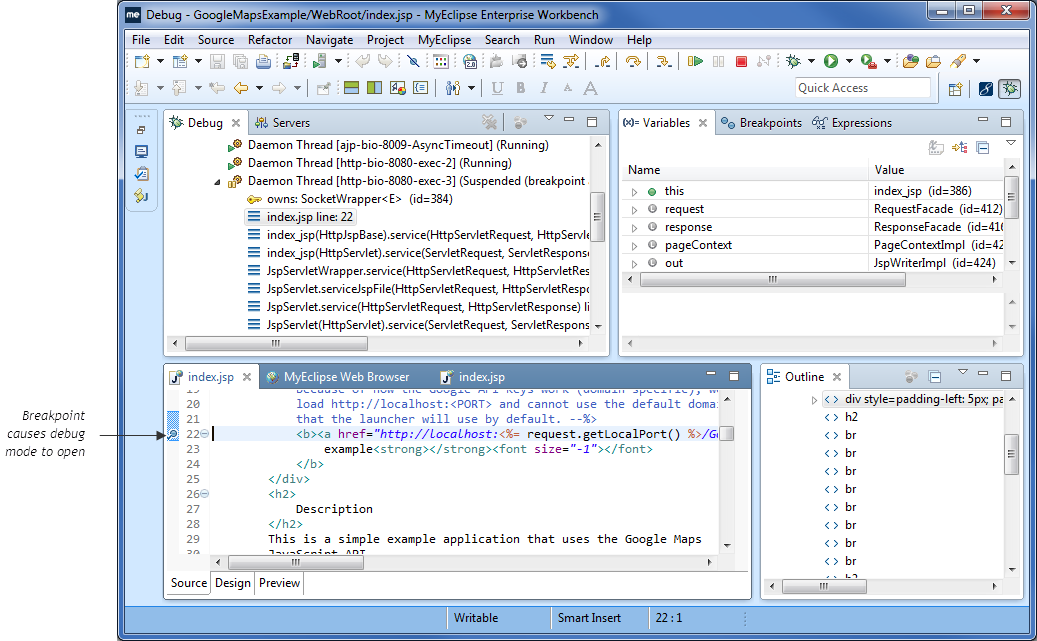Open Run button dropdown arrow
Viewport: 1037px width, 641px height.
point(849,62)
